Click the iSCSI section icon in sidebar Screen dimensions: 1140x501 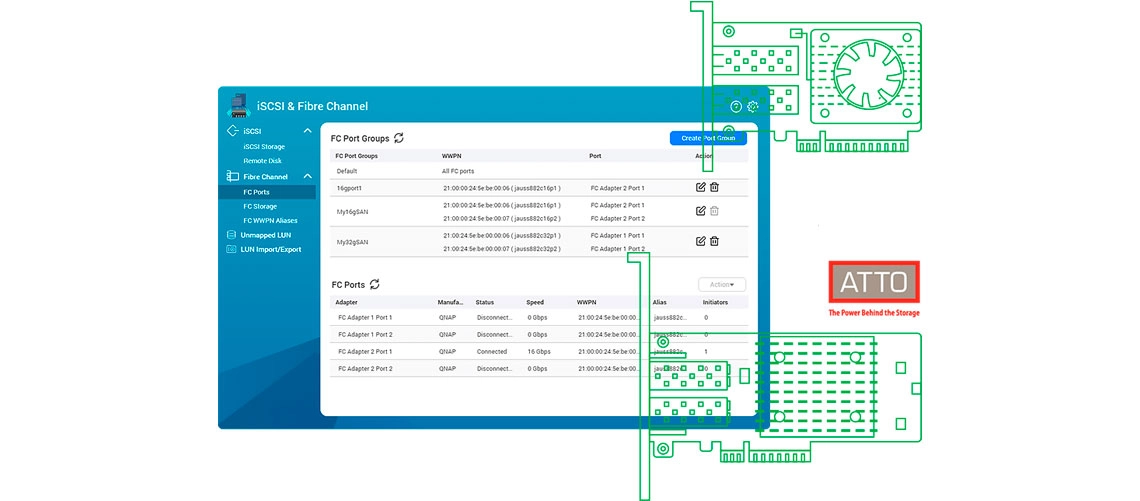[x=233, y=131]
